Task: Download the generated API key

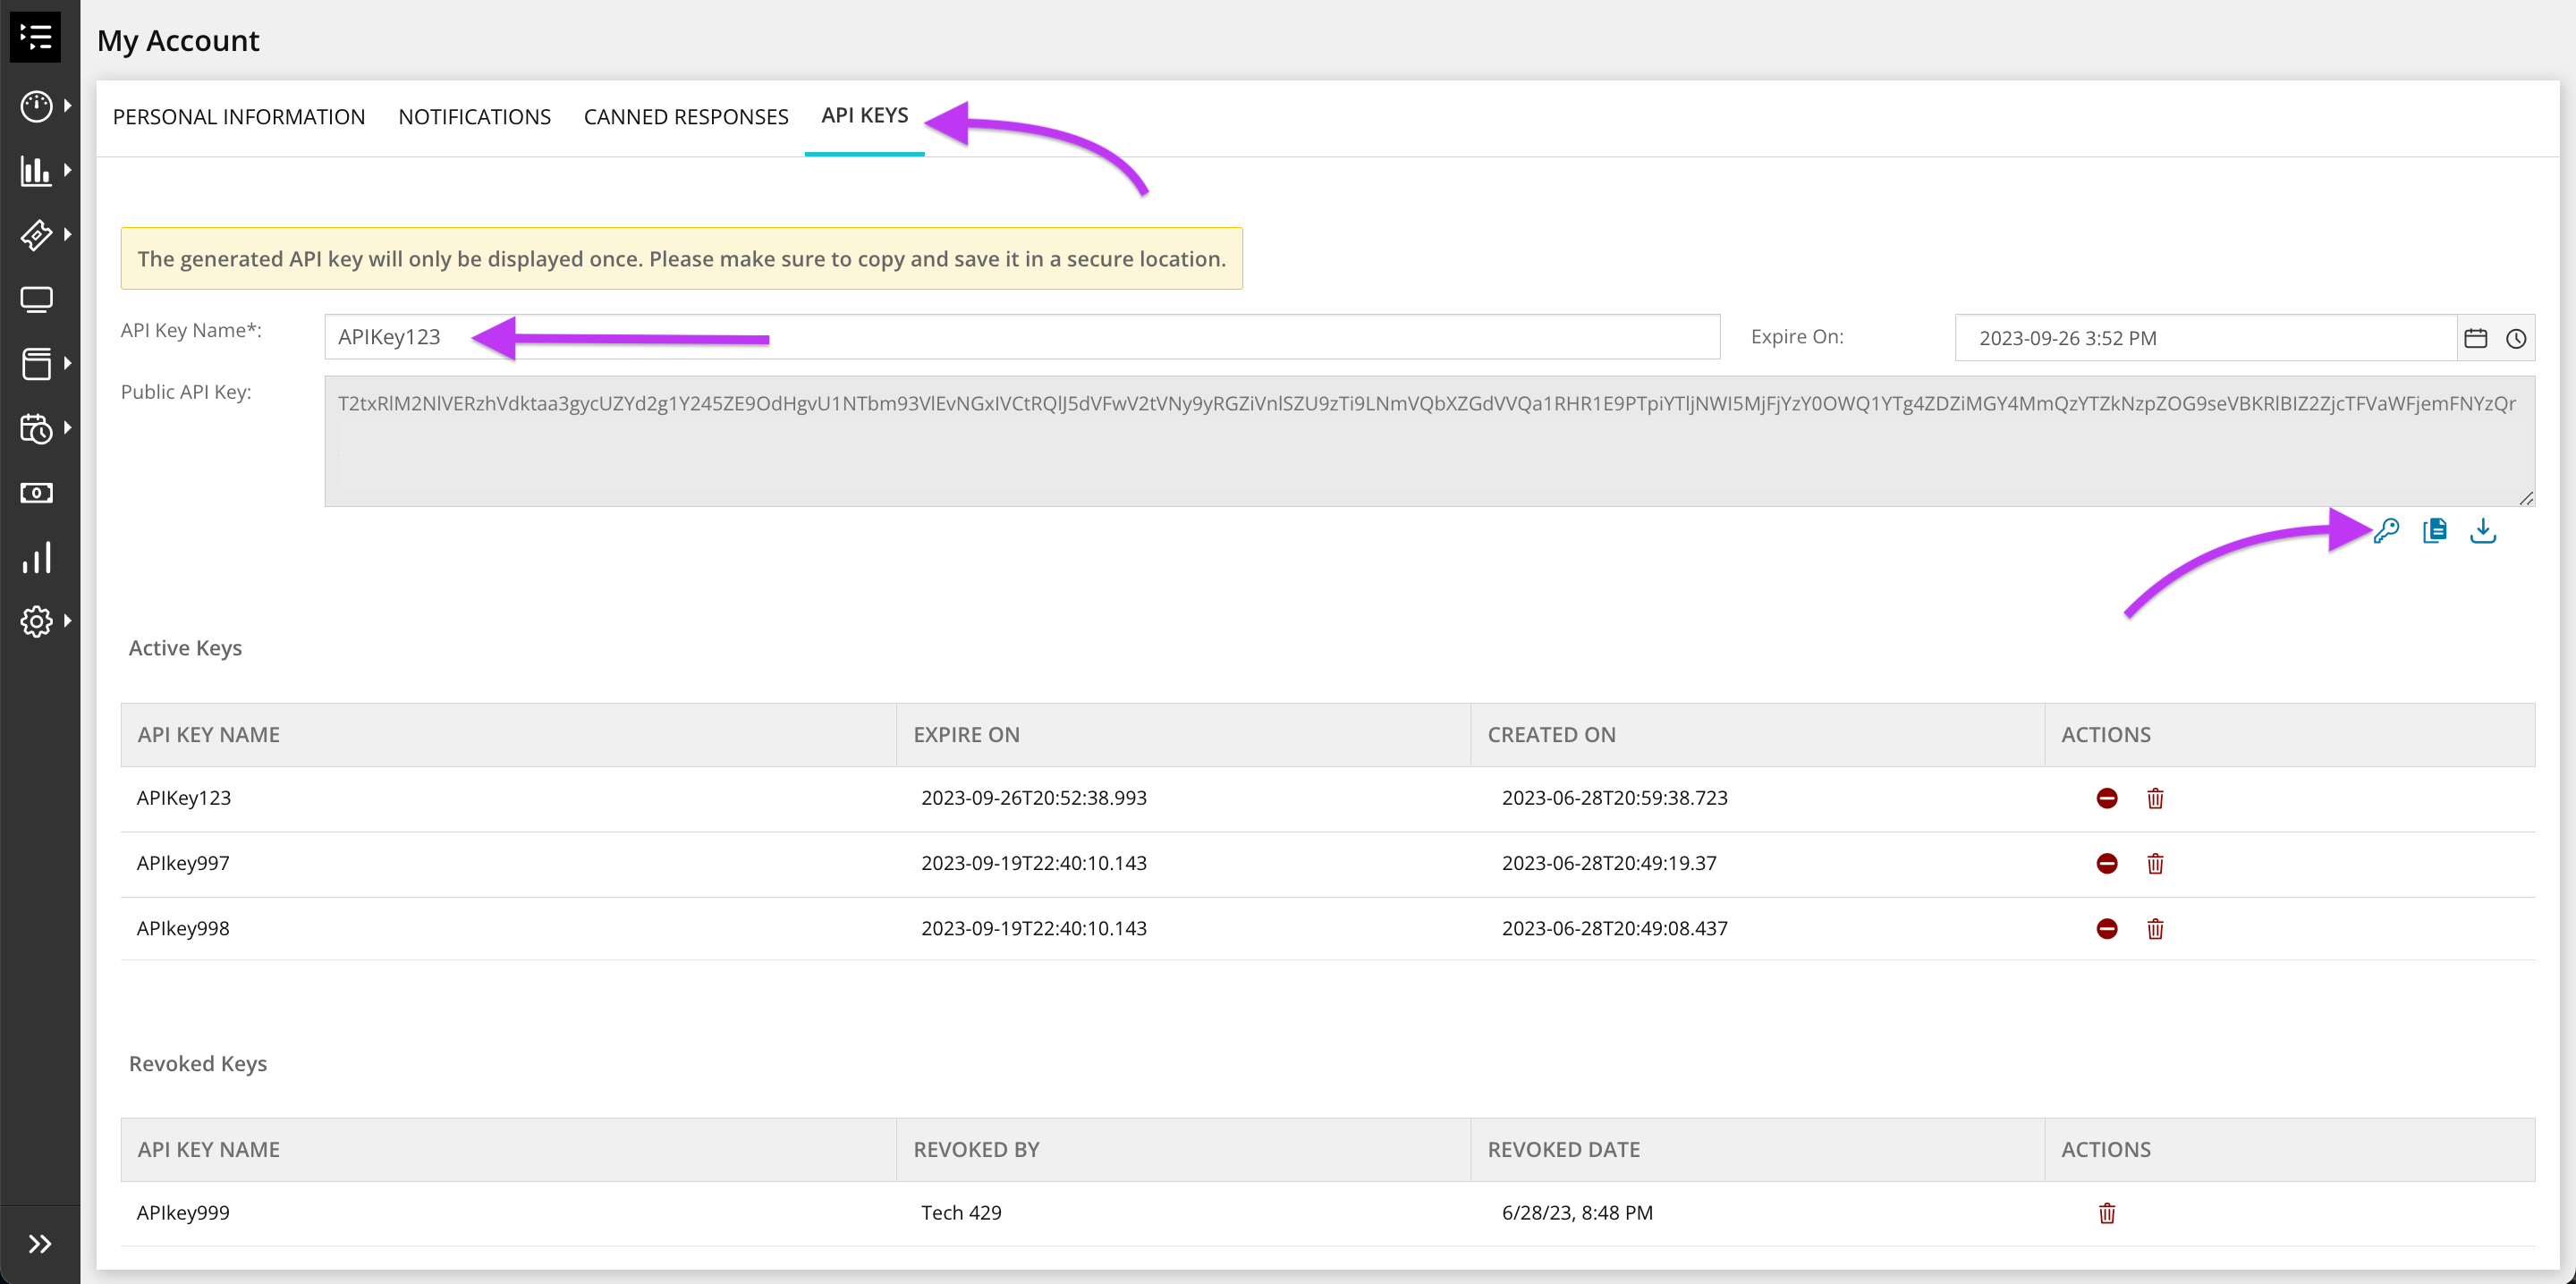Action: tap(2483, 531)
